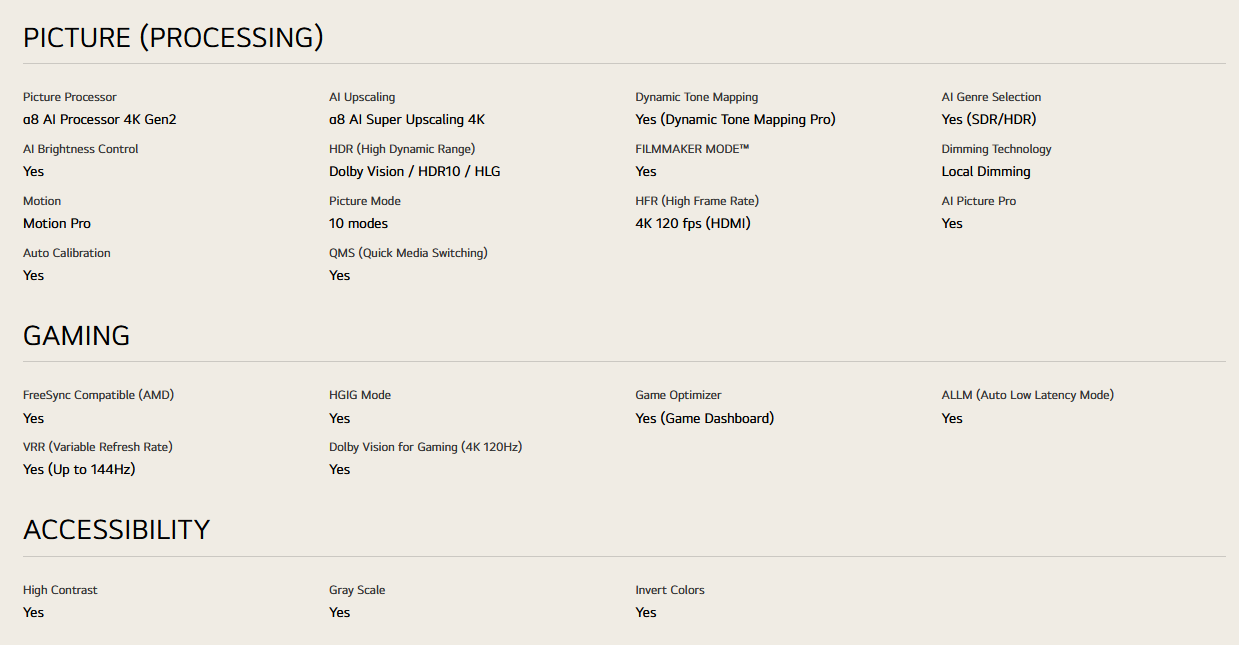Click the Picture Processor spec label
This screenshot has height=645, width=1239.
click(x=70, y=97)
